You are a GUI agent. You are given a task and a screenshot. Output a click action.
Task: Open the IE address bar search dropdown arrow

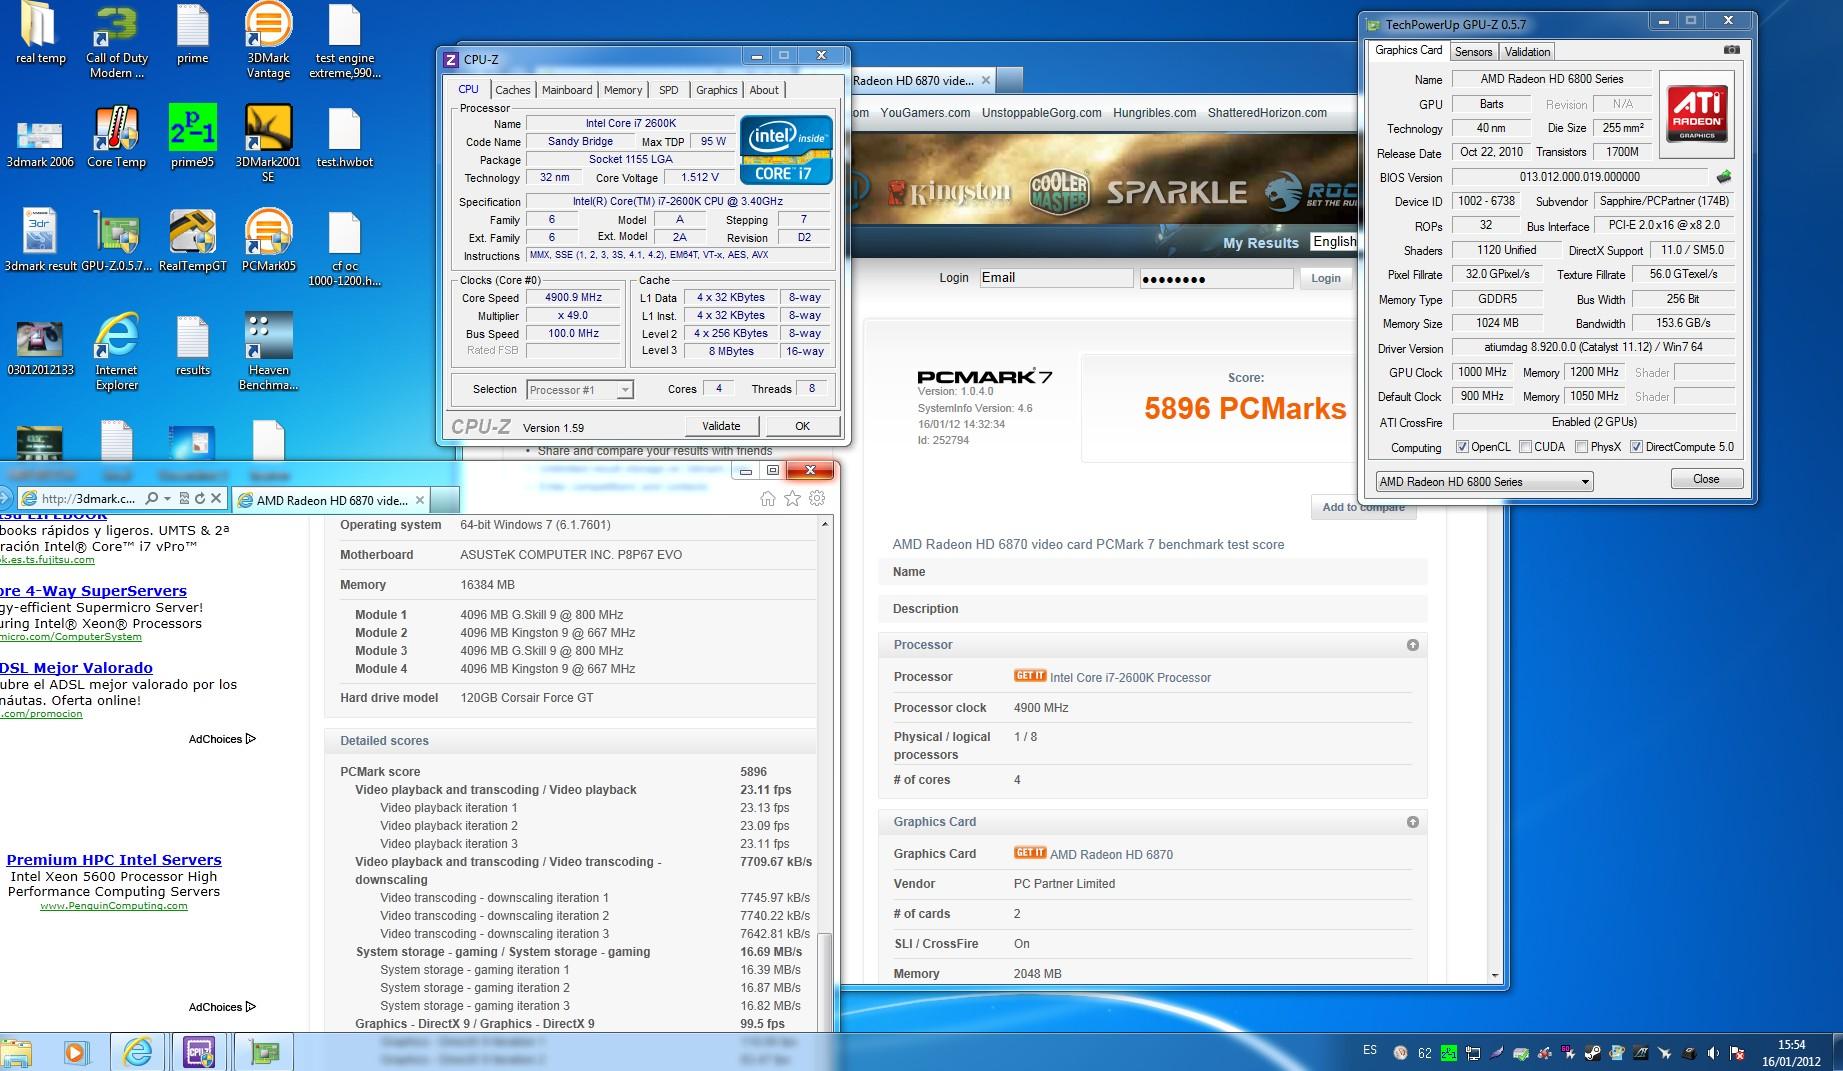click(x=167, y=498)
